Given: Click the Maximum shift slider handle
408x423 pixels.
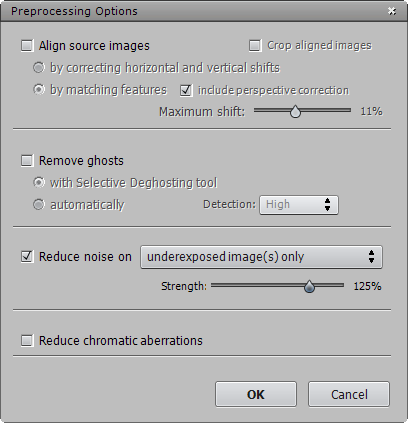Looking at the screenshot, I should pos(295,112).
